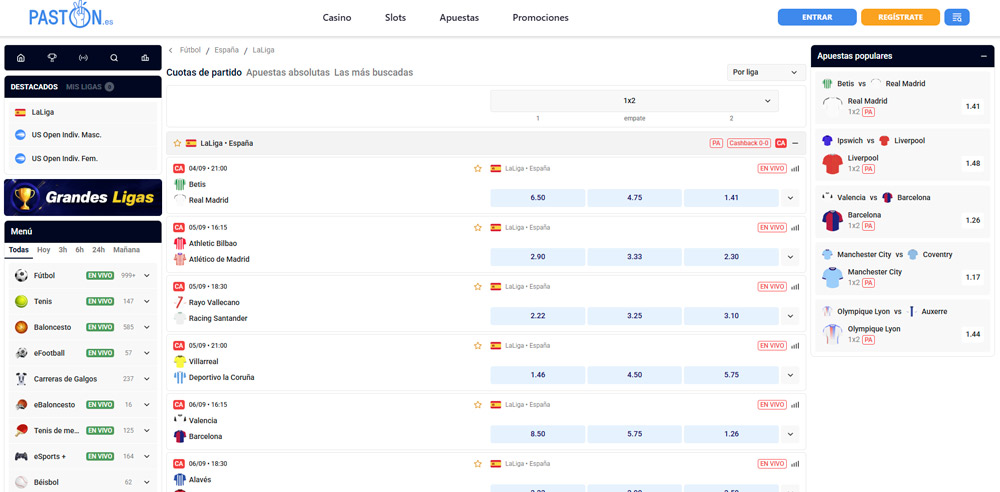The height and width of the screenshot is (492, 1000).
Task: Switch to Apuestas absolutas tab
Action: point(288,73)
